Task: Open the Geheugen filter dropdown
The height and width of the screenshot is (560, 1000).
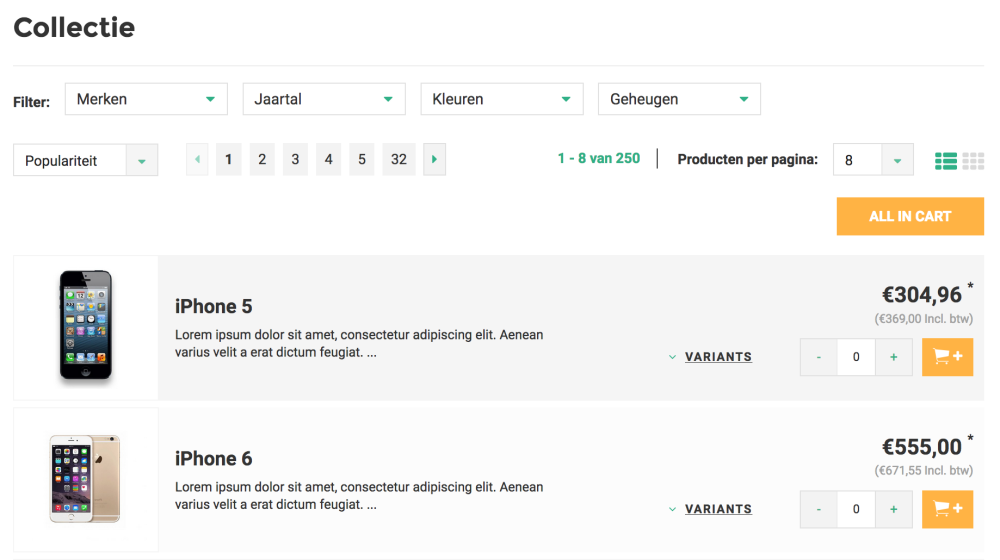Action: [679, 99]
